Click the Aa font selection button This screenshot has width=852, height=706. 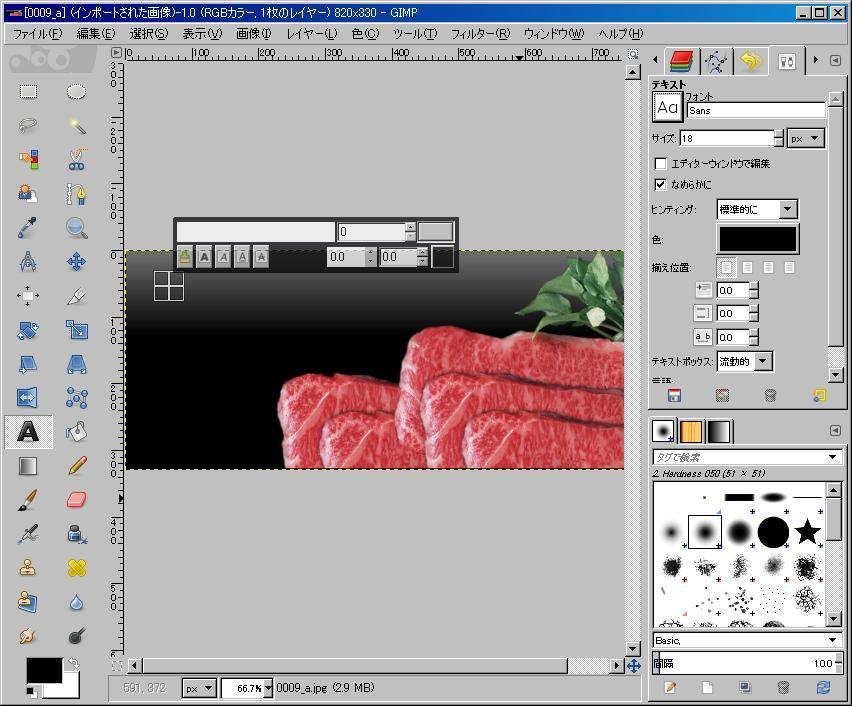click(x=667, y=108)
